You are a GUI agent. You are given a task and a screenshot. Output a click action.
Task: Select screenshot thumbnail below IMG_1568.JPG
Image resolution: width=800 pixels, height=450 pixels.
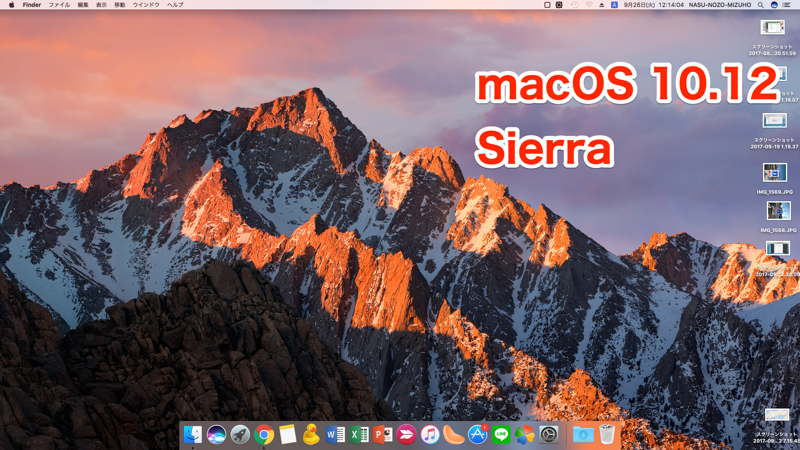coord(778,248)
